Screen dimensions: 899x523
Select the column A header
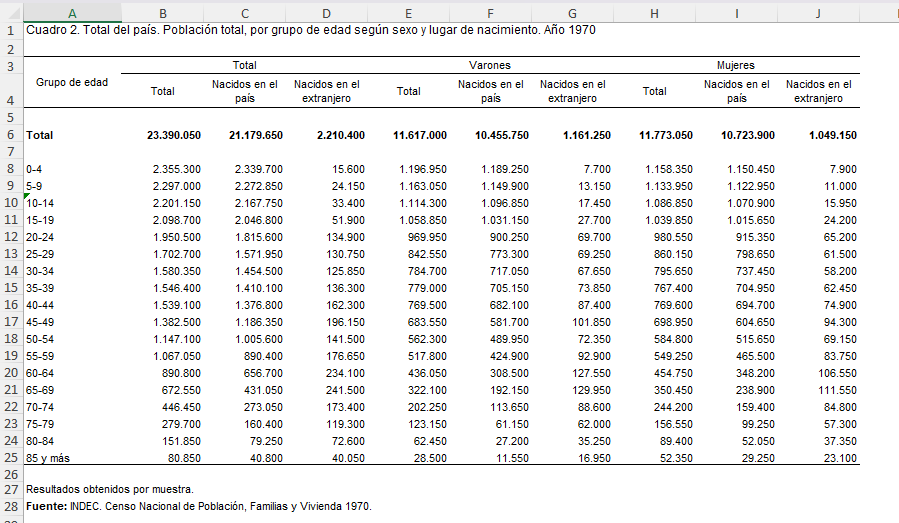(x=72, y=12)
